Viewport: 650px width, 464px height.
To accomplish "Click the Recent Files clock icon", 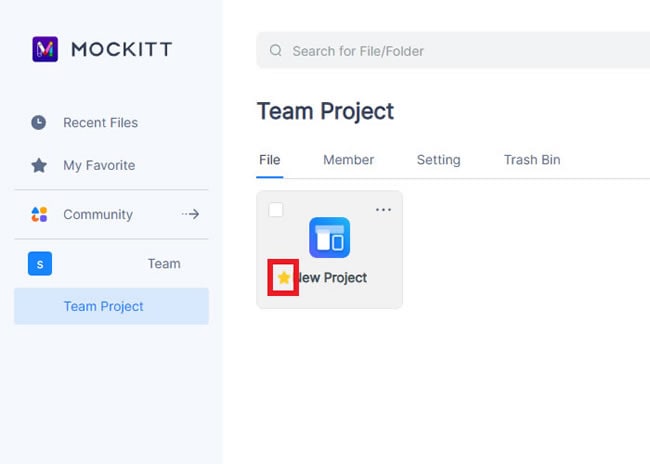I will coord(39,122).
